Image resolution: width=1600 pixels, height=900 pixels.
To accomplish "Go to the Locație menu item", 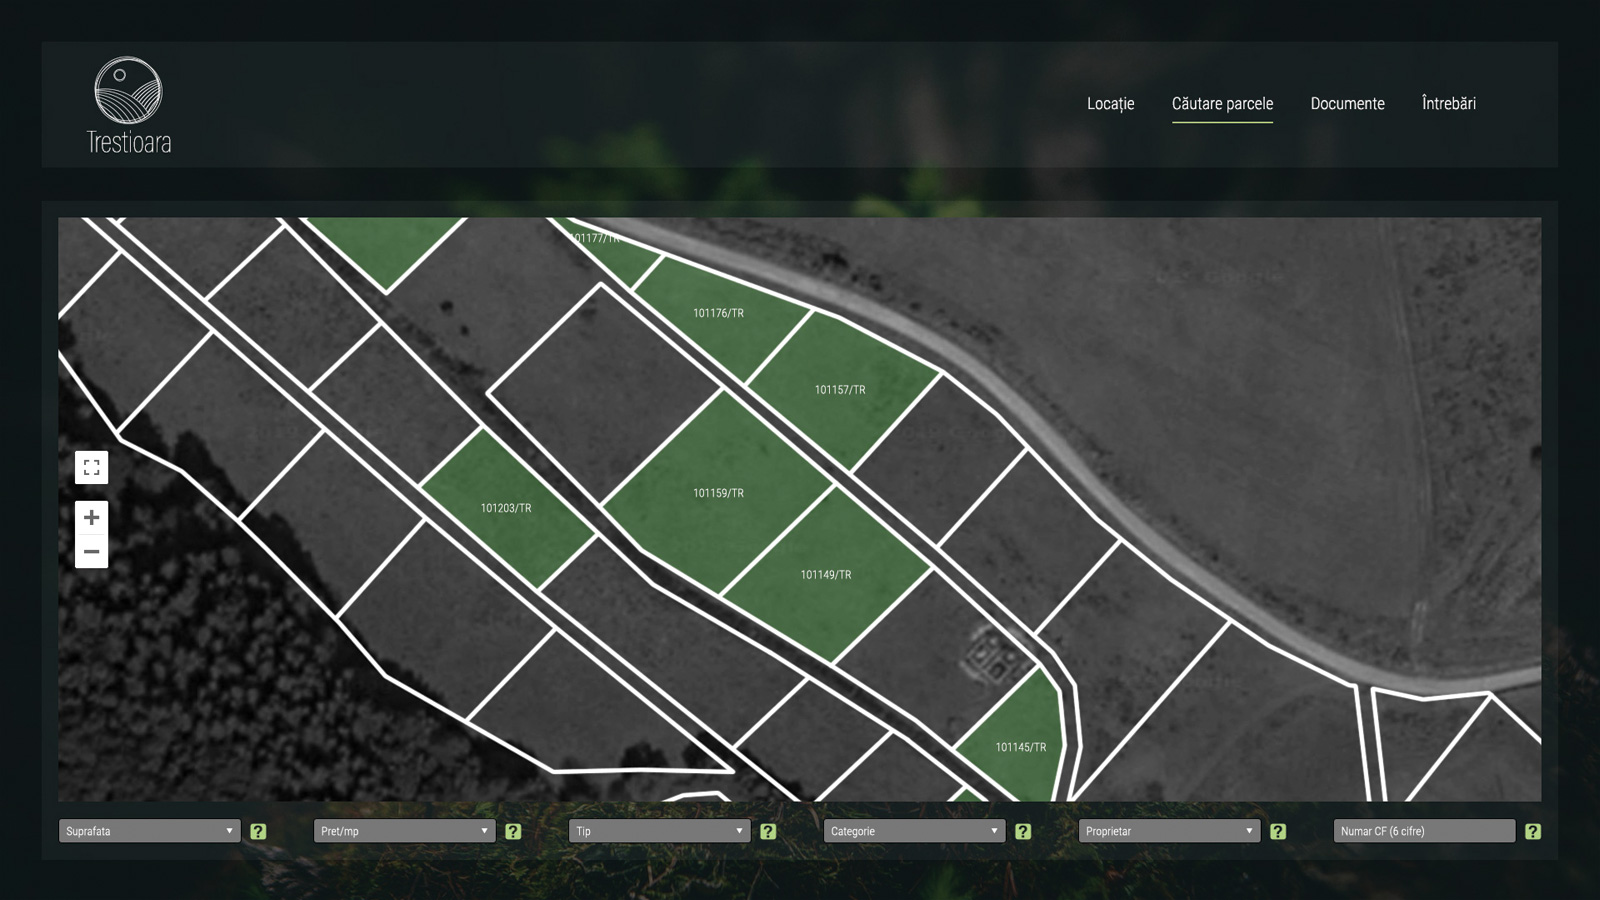I will [x=1110, y=103].
